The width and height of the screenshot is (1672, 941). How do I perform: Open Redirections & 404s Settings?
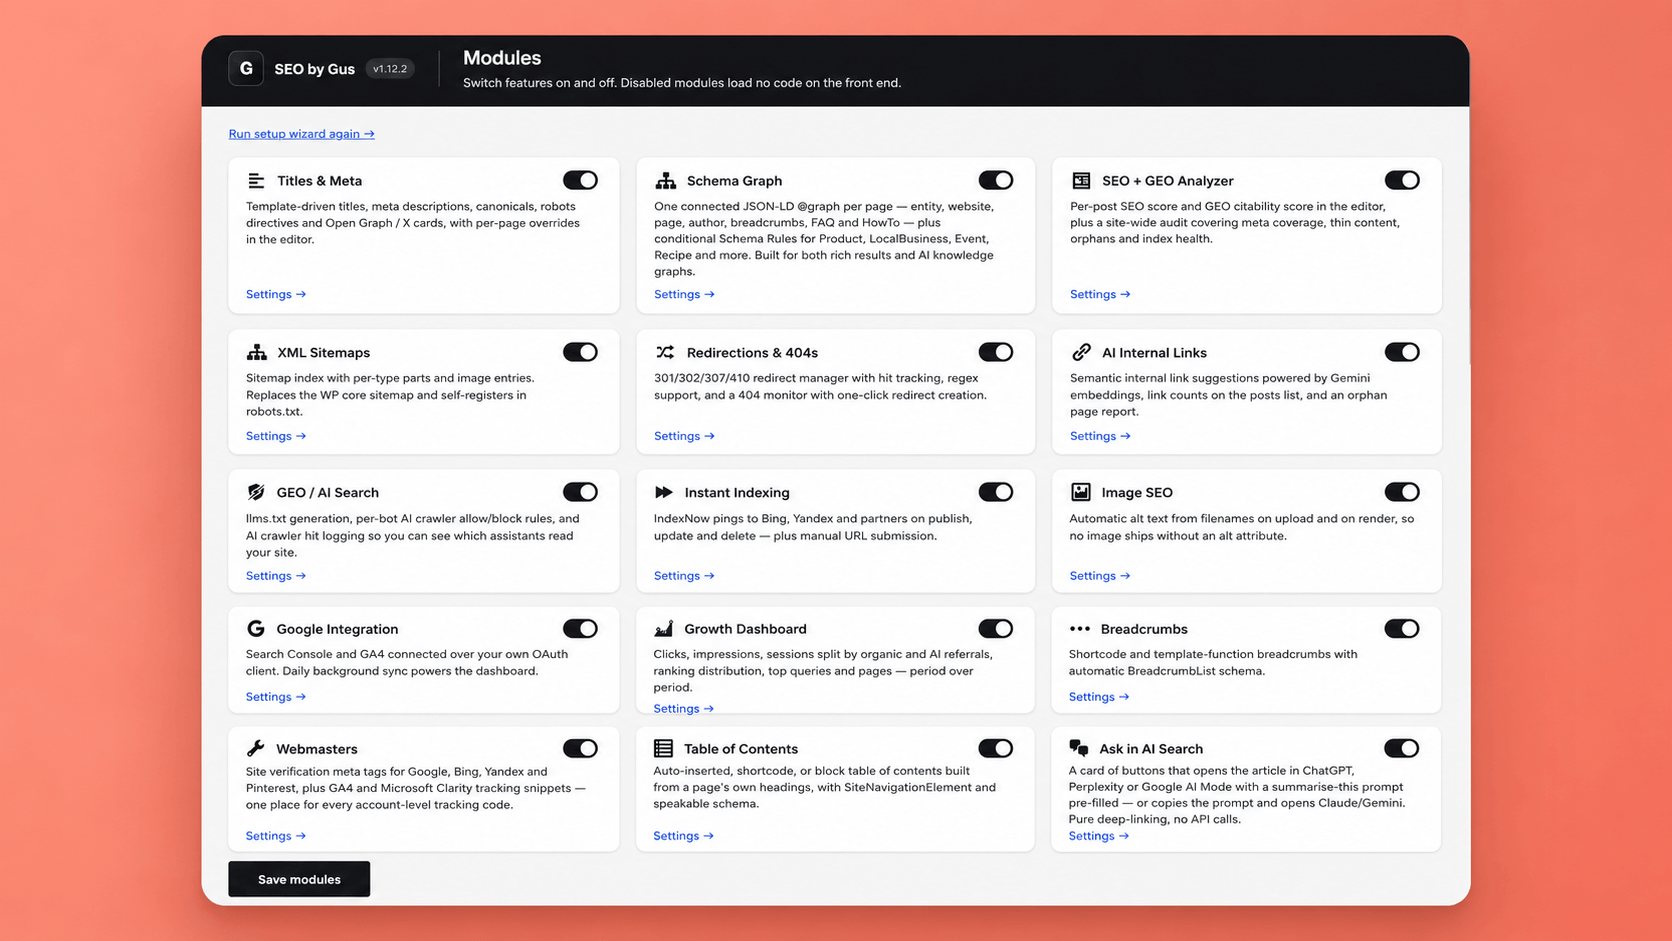(684, 436)
